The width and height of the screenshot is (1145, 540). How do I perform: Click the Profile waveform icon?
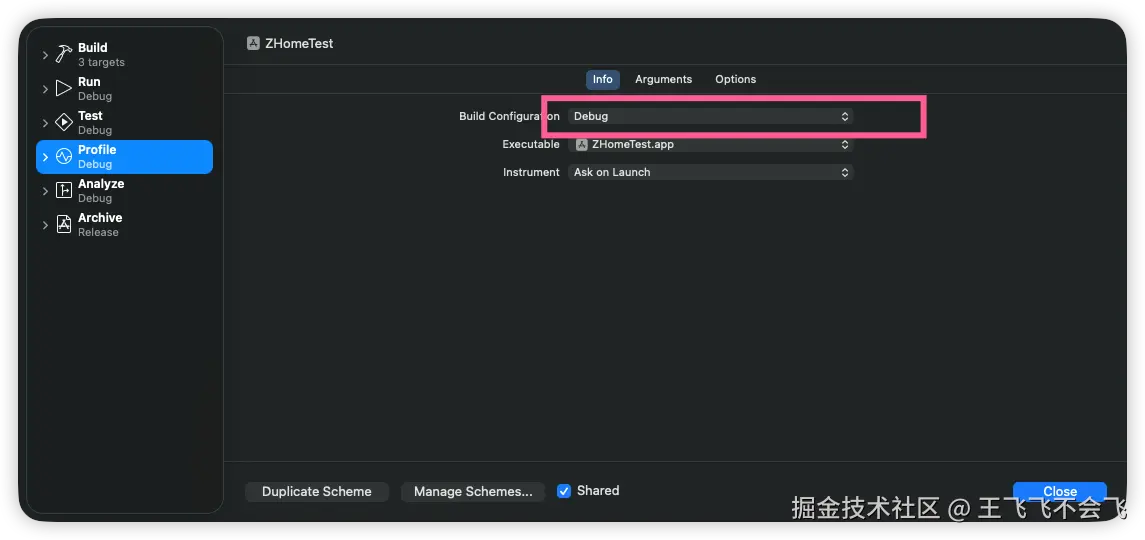click(64, 156)
